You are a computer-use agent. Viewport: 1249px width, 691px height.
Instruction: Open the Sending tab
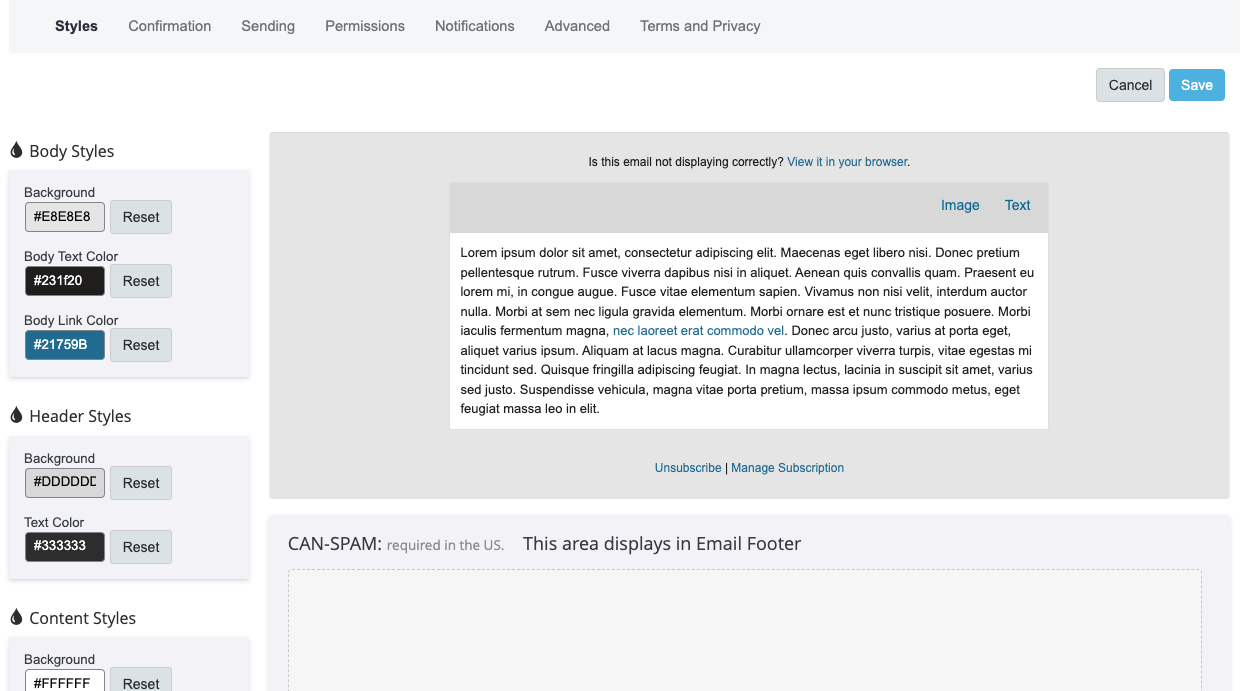pos(268,26)
